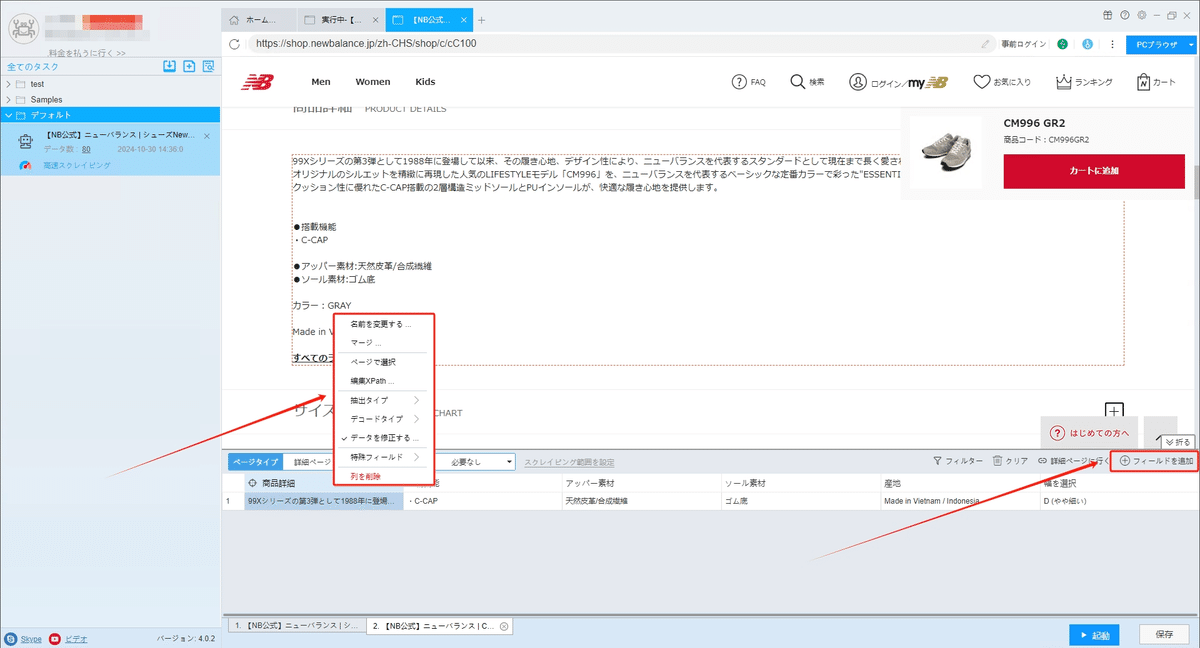Open the three-dot more options menu
1200x648 pixels.
coord(1111,44)
